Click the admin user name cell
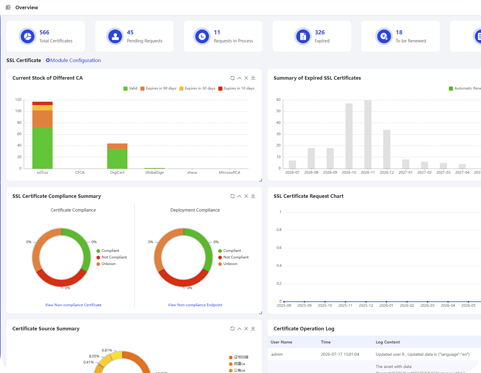Viewport: 481px width, 373px height. (277, 354)
